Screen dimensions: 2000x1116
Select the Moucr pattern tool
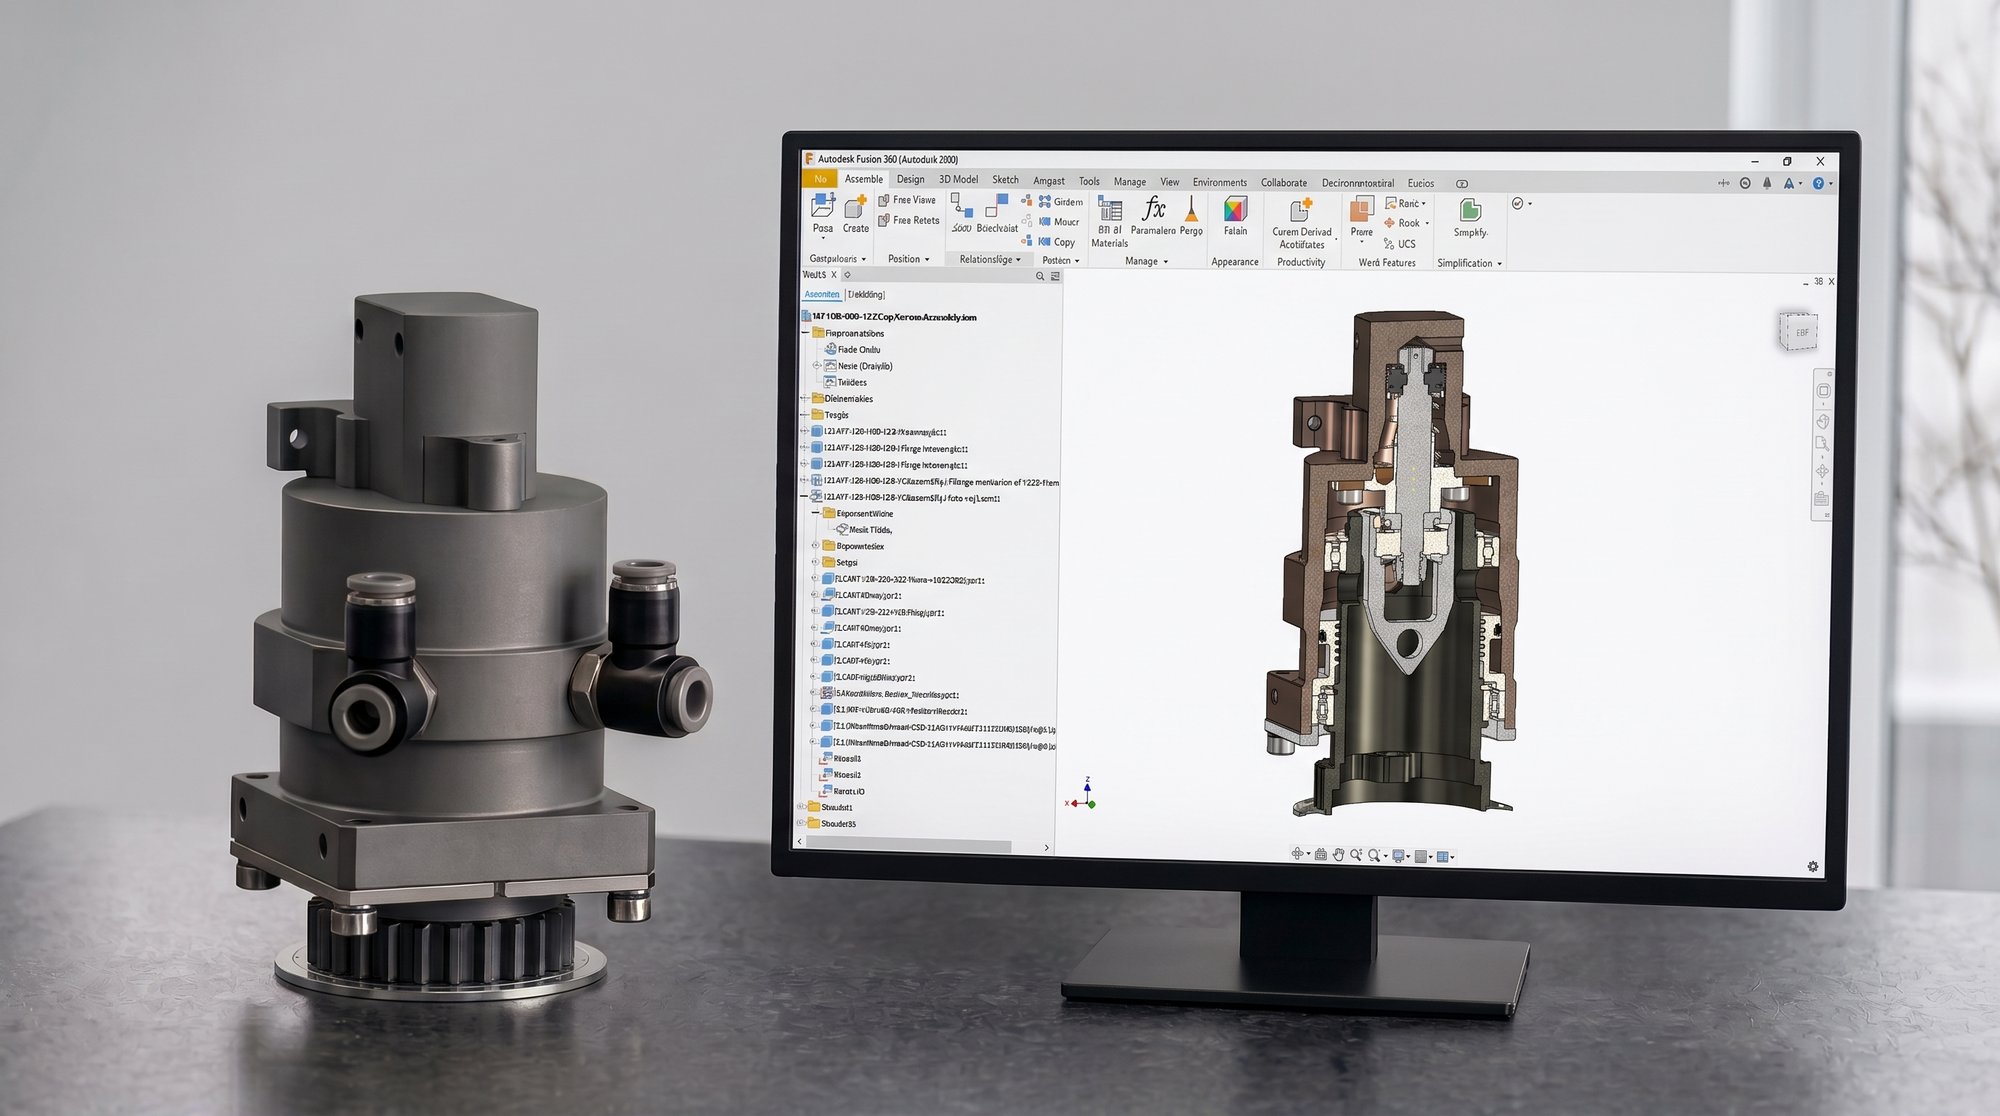pos(1059,222)
